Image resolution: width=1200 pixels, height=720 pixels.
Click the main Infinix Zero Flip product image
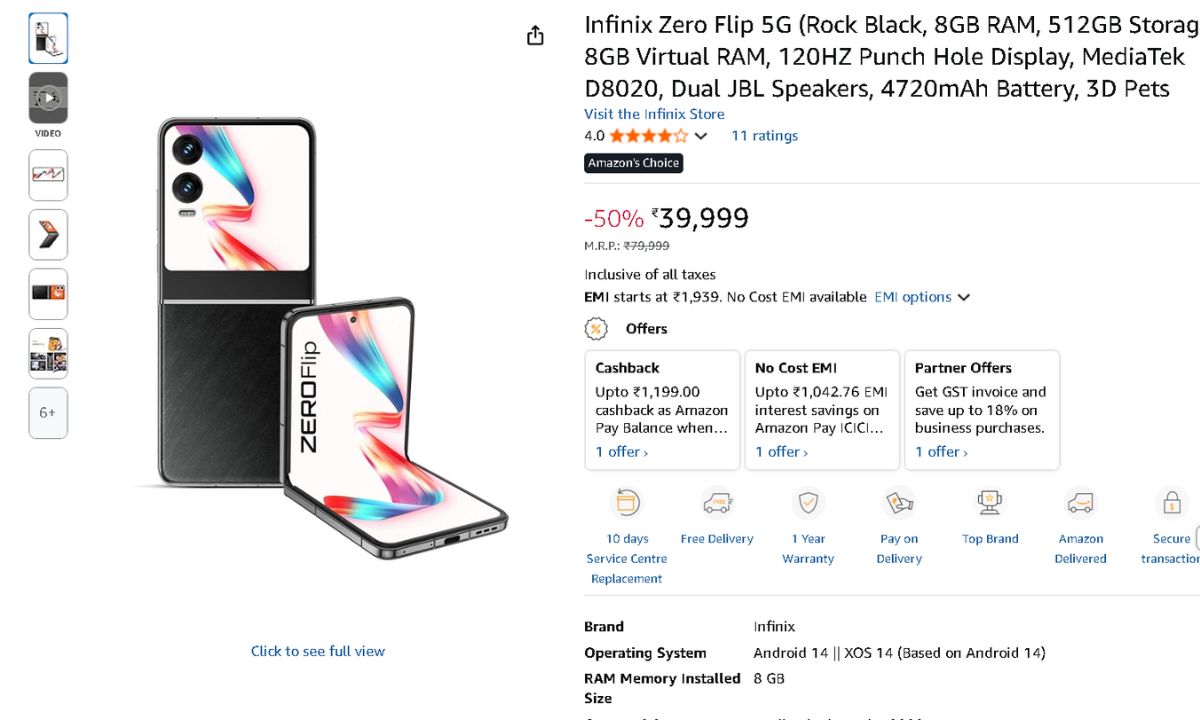click(x=320, y=340)
